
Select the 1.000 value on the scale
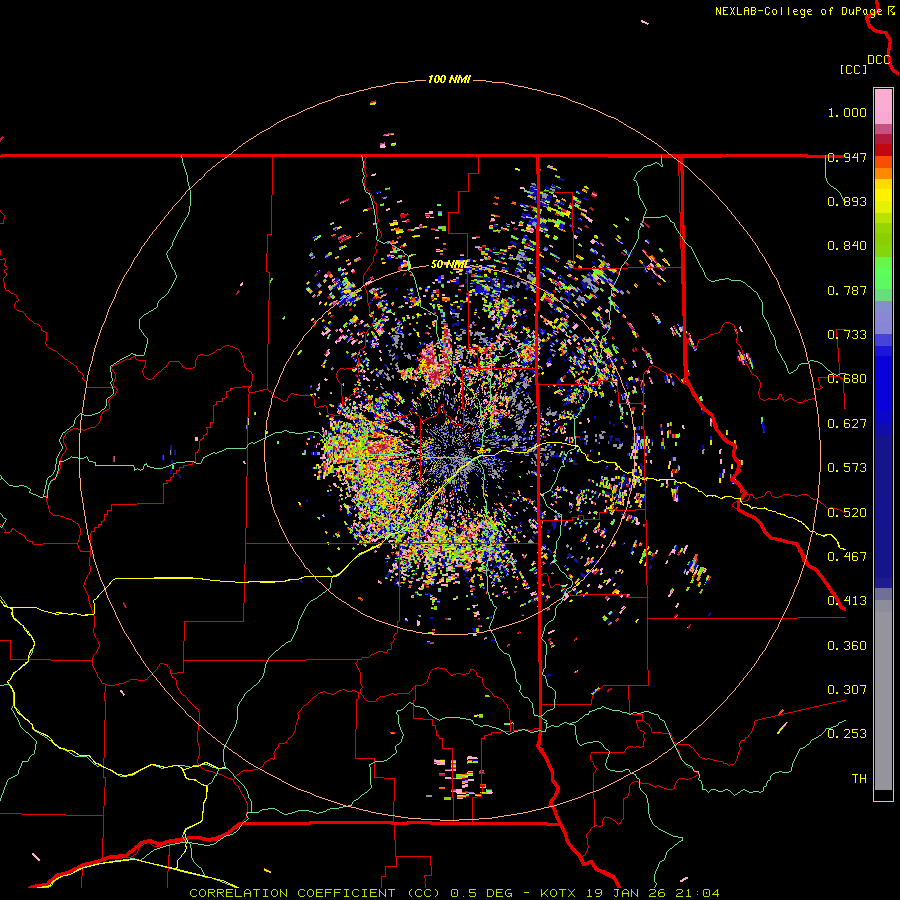click(x=847, y=112)
